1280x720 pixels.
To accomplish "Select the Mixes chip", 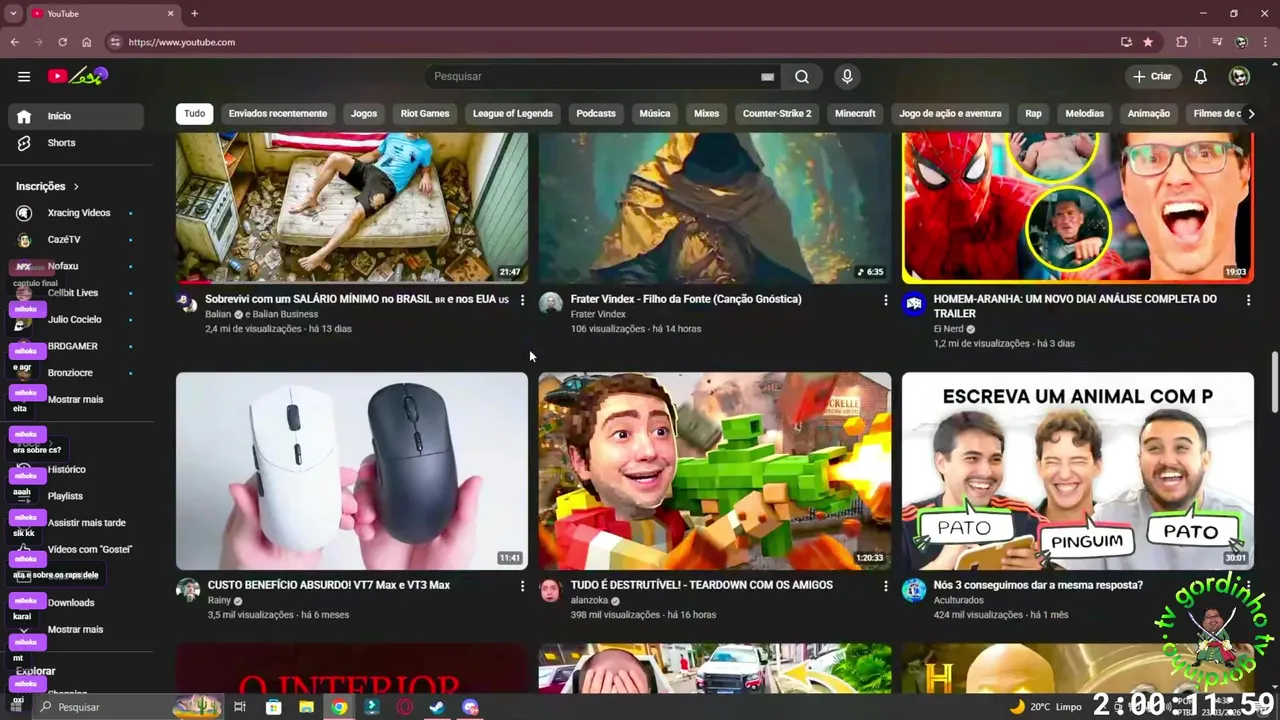I will point(707,113).
